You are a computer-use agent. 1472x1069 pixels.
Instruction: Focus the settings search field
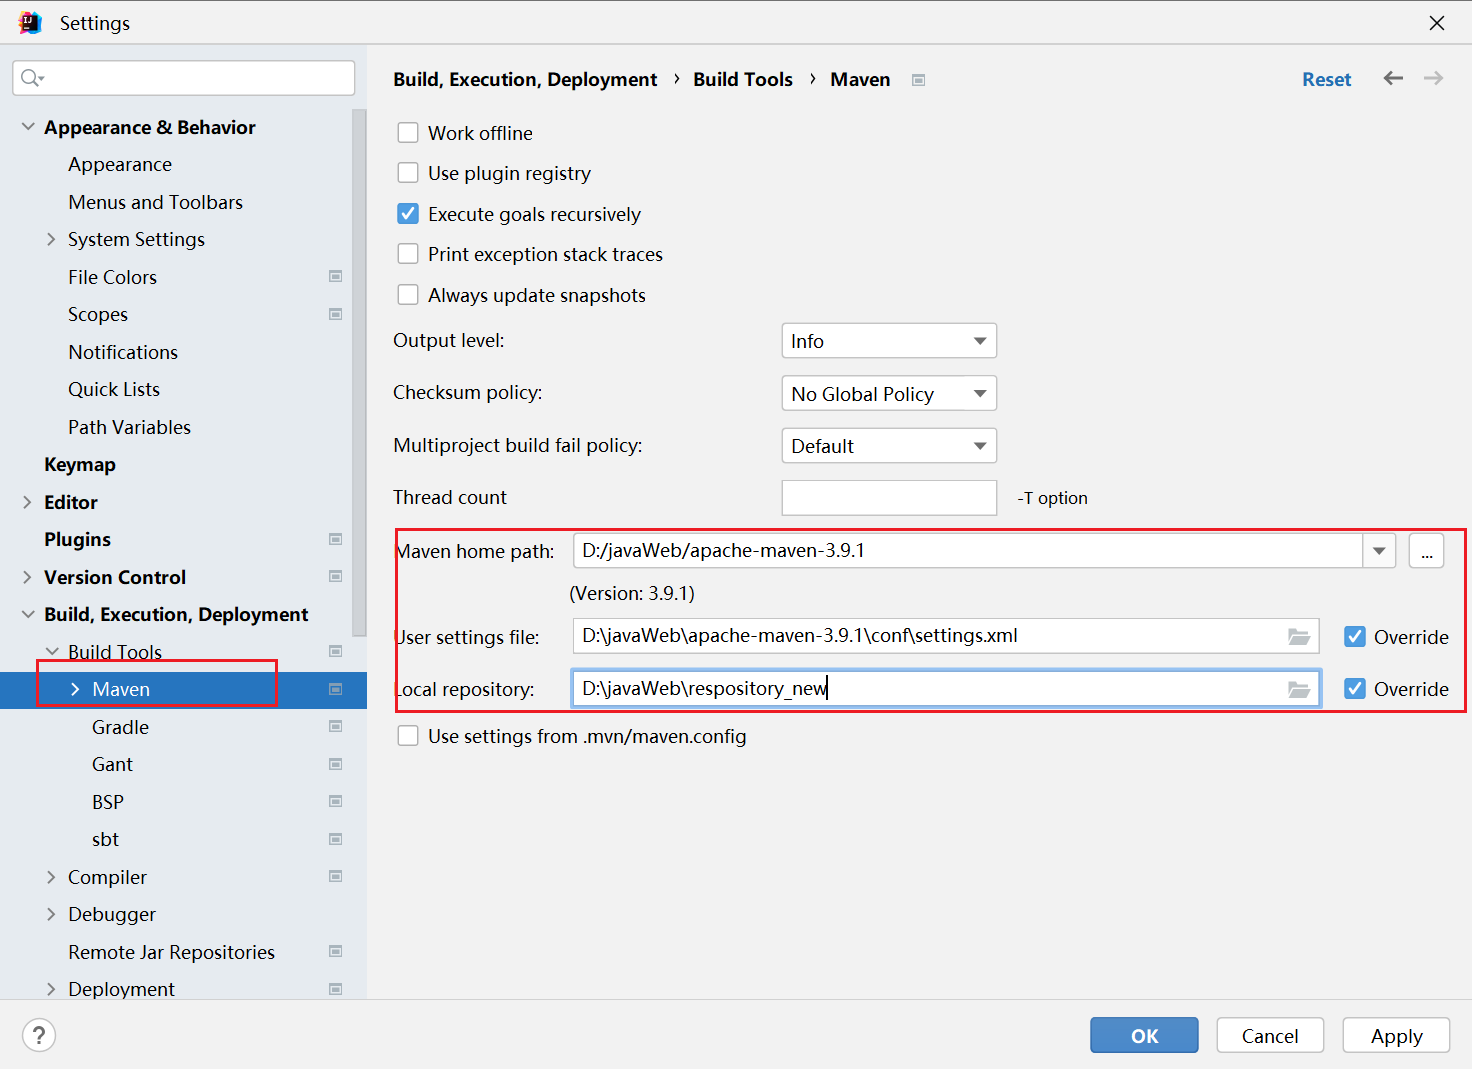point(184,78)
